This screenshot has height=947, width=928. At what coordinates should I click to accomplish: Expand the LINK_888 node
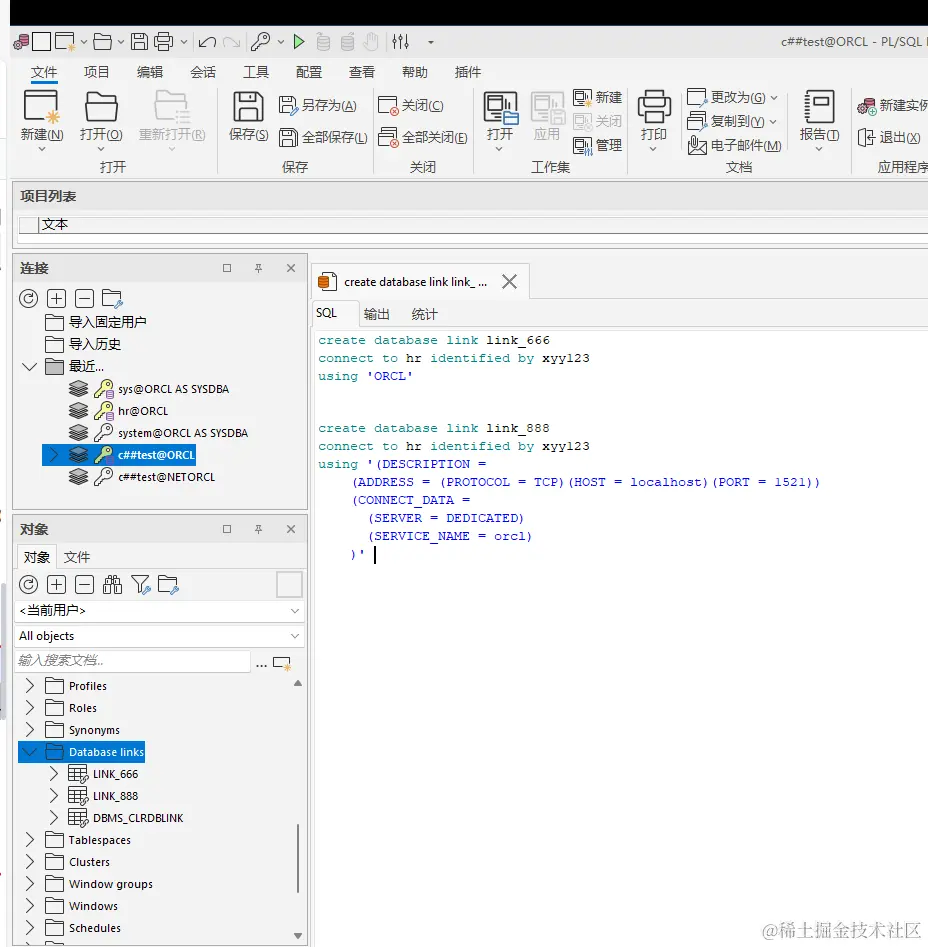pos(54,796)
